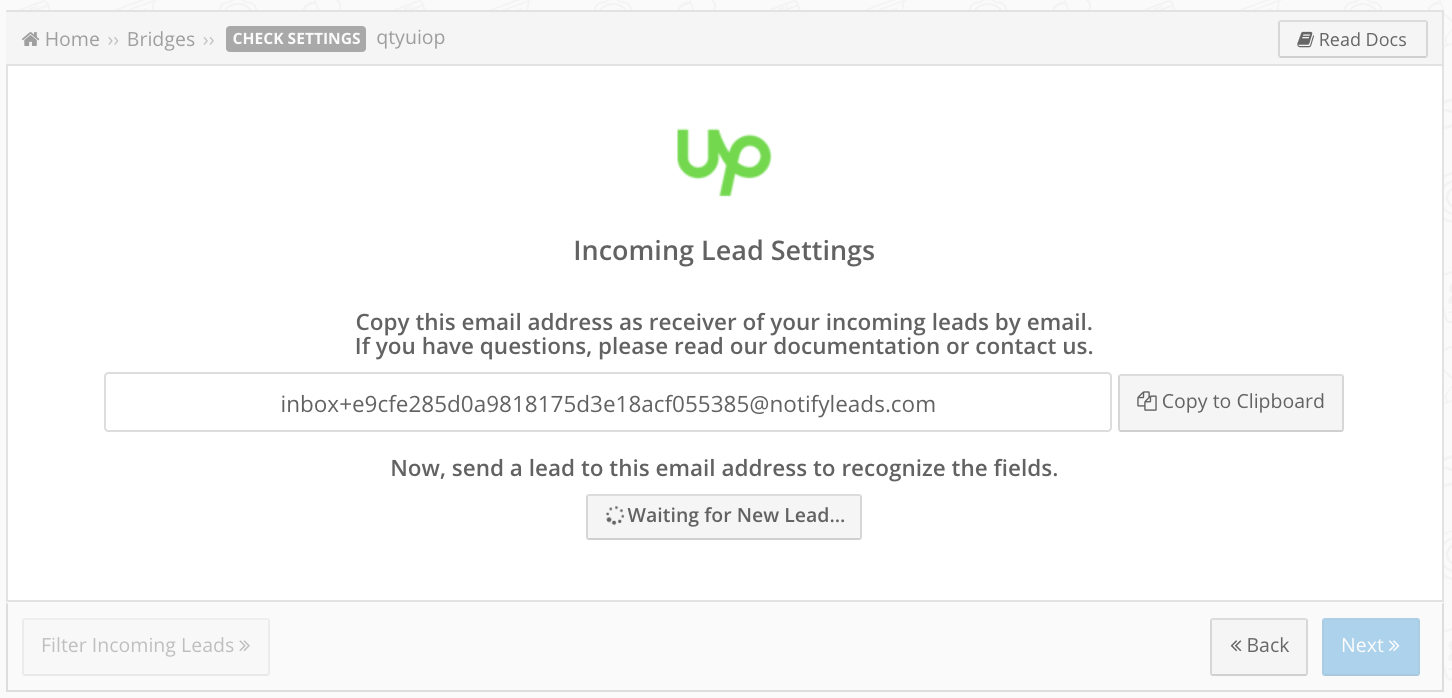Click the Copy to Clipboard text

1243,401
